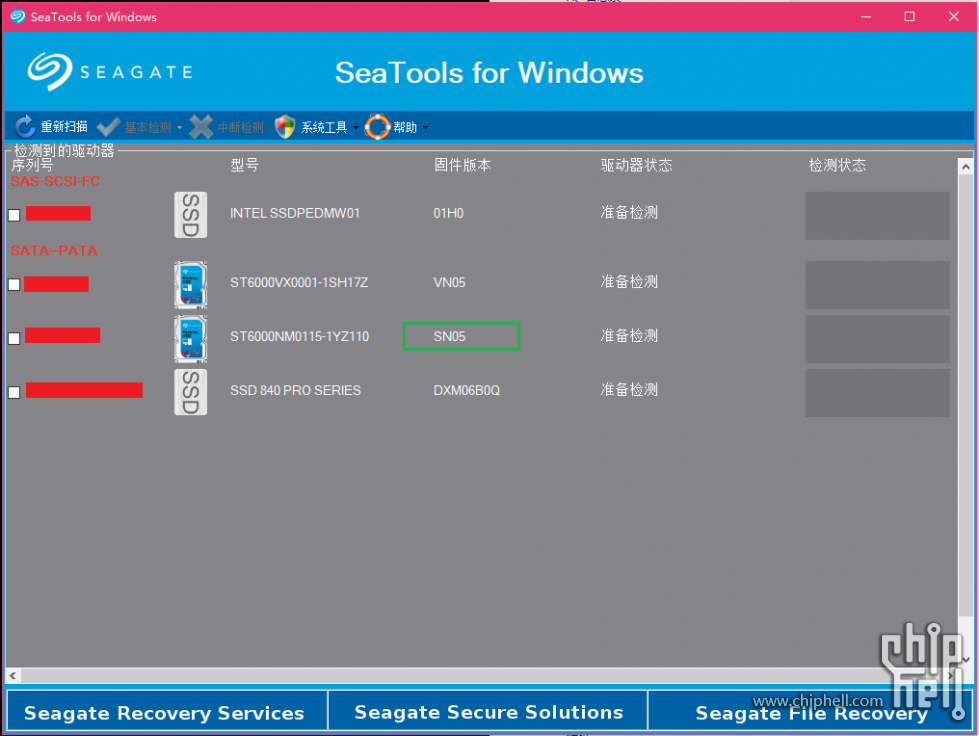Maximize the SeaTools for Windows window

tap(910, 17)
